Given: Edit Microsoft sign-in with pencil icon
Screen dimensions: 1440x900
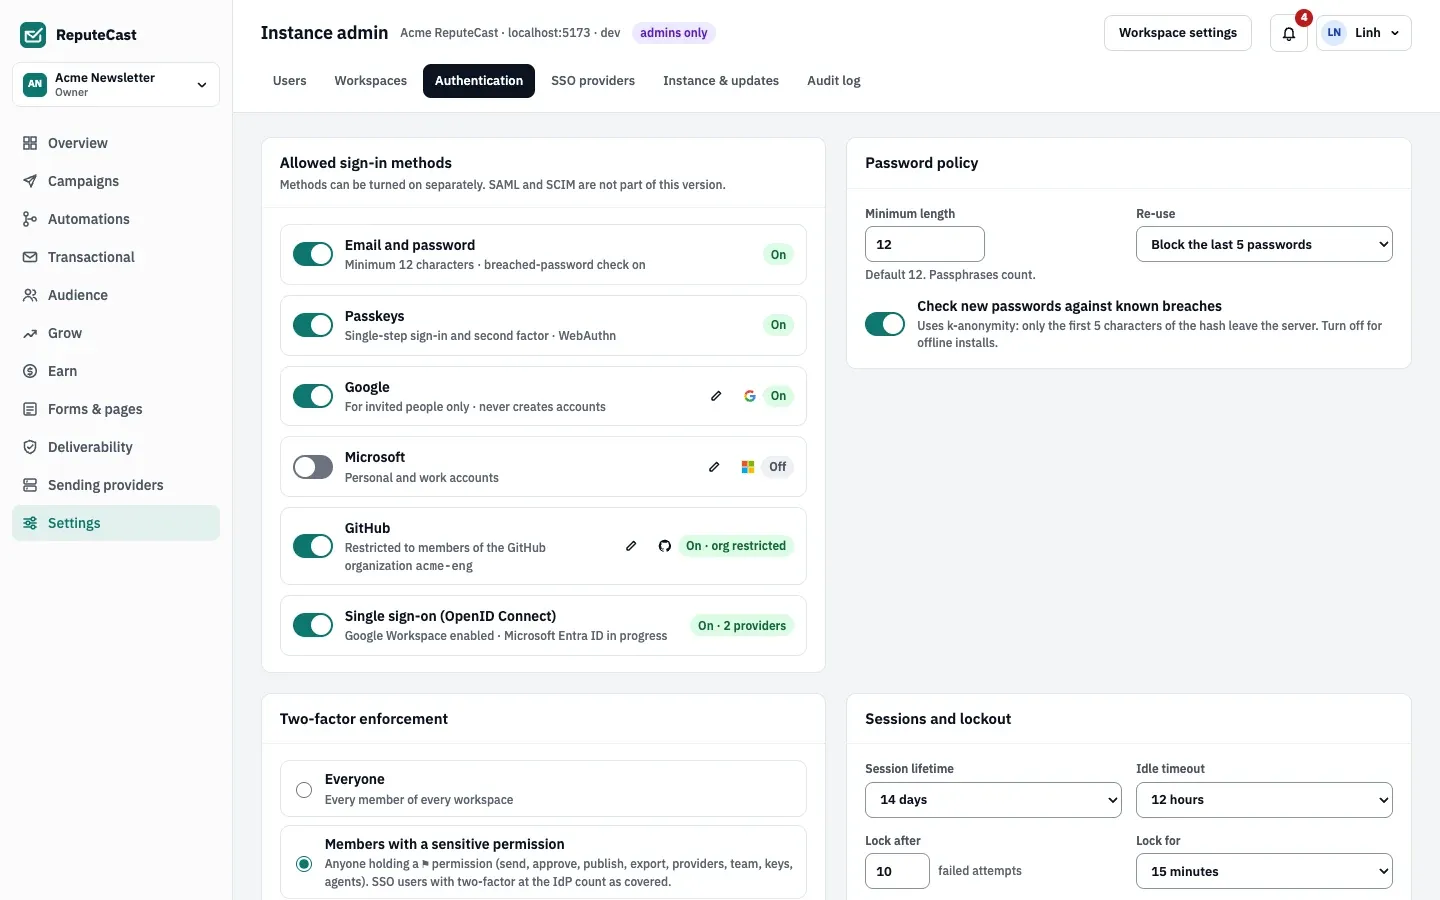Looking at the screenshot, I should coord(714,467).
